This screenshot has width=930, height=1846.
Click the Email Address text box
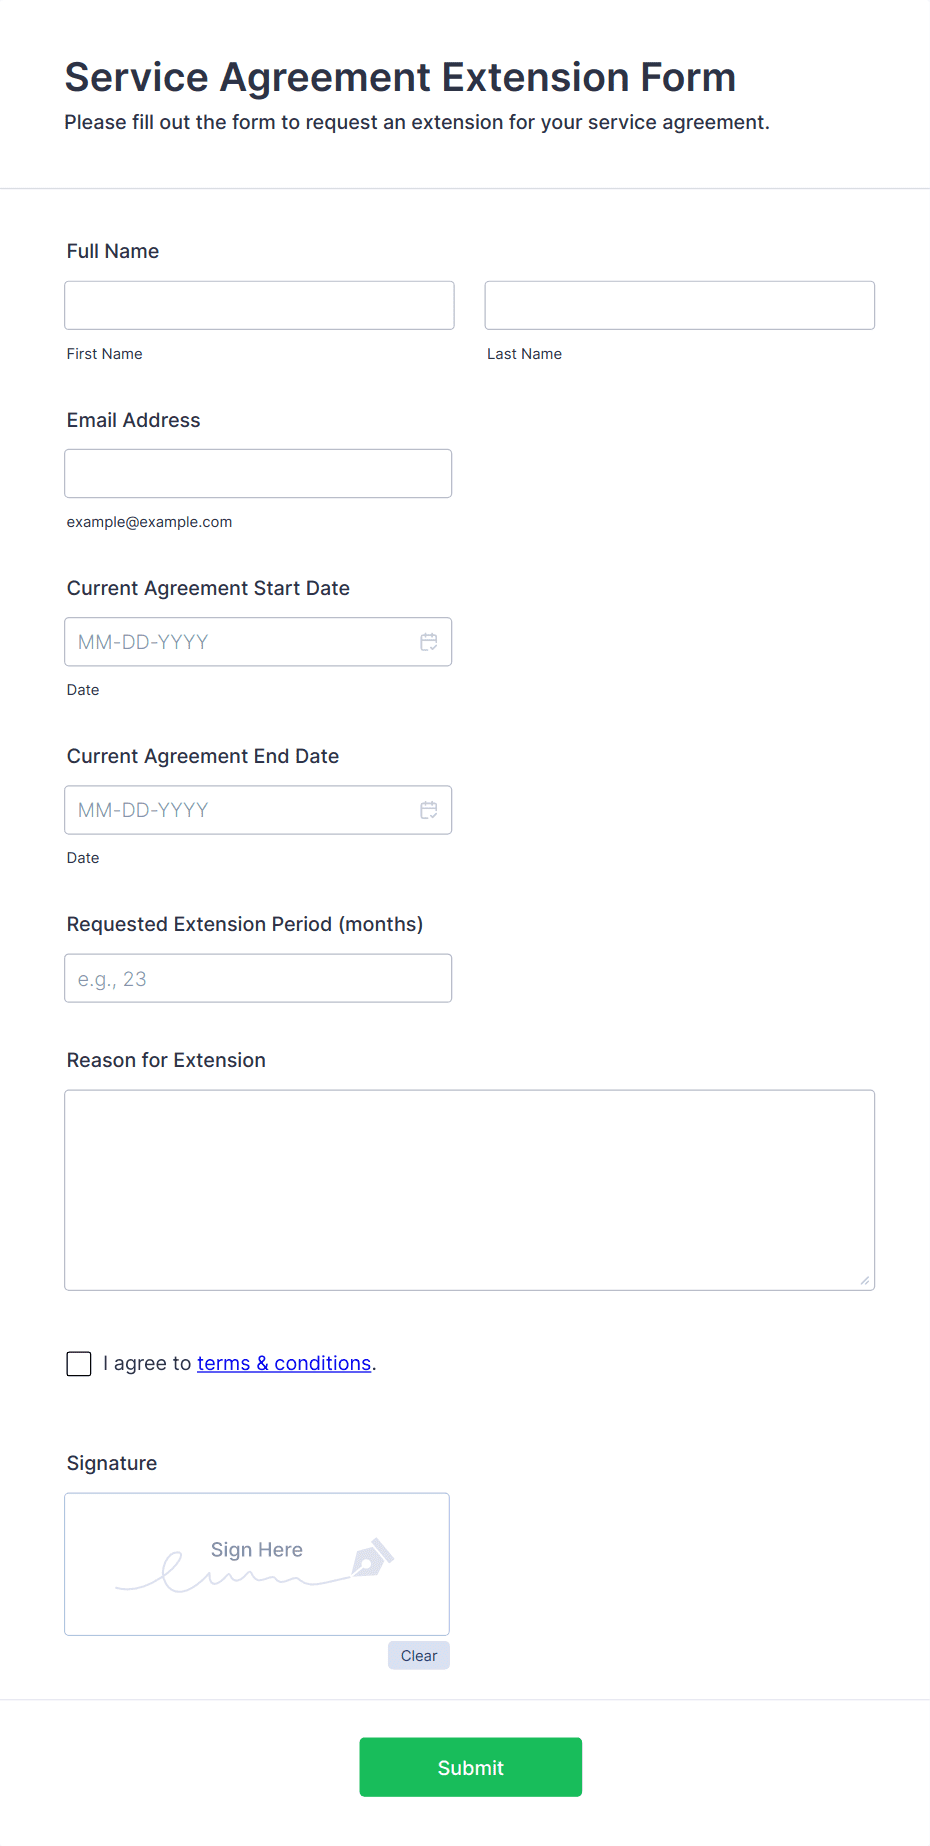pyautogui.click(x=258, y=473)
